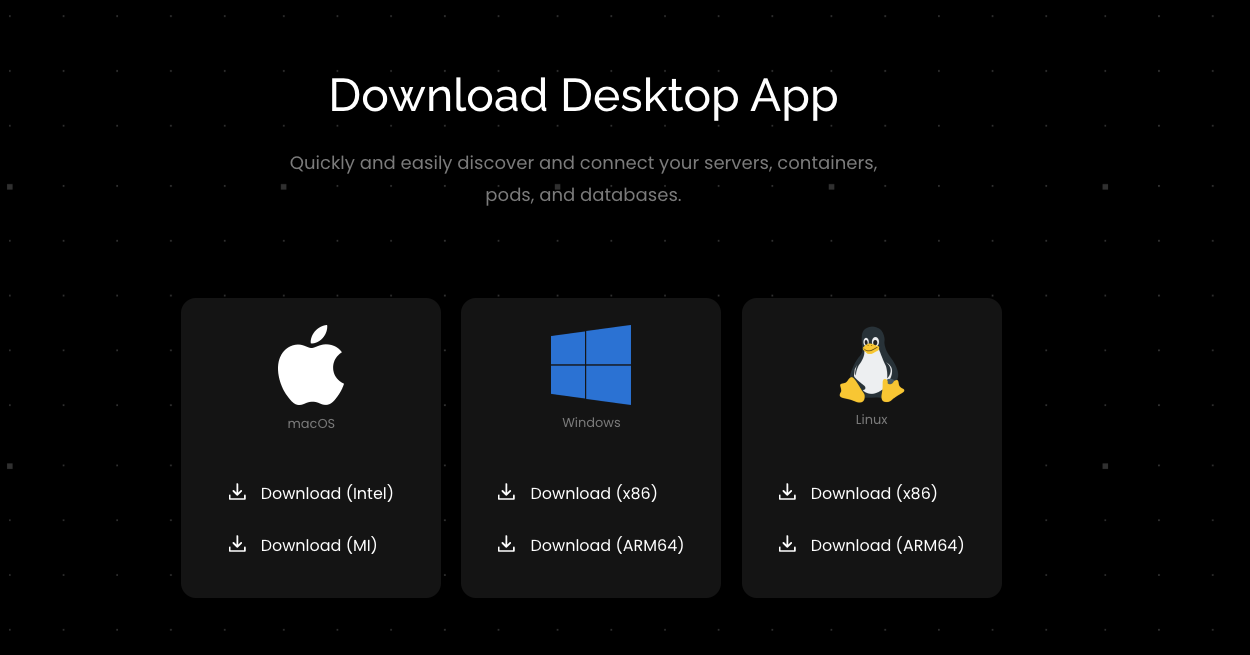The image size is (1250, 655).
Task: Click download arrow icon beside Linux x86
Action: click(x=787, y=492)
